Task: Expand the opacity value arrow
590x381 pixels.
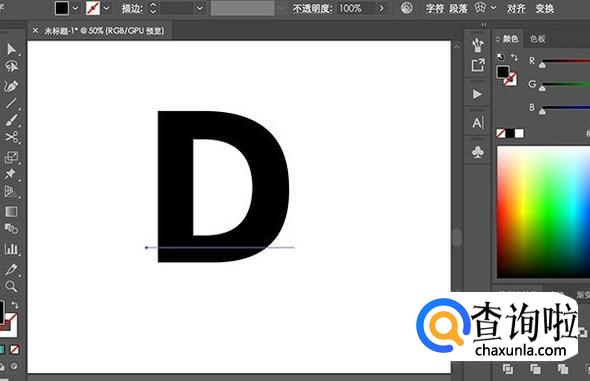Action: click(x=381, y=8)
